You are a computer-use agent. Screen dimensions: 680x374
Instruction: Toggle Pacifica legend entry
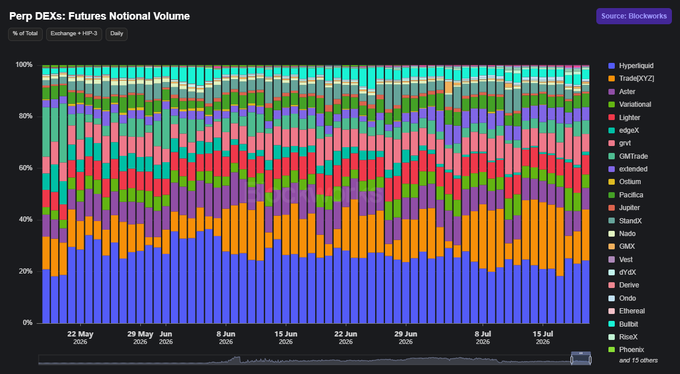626,195
